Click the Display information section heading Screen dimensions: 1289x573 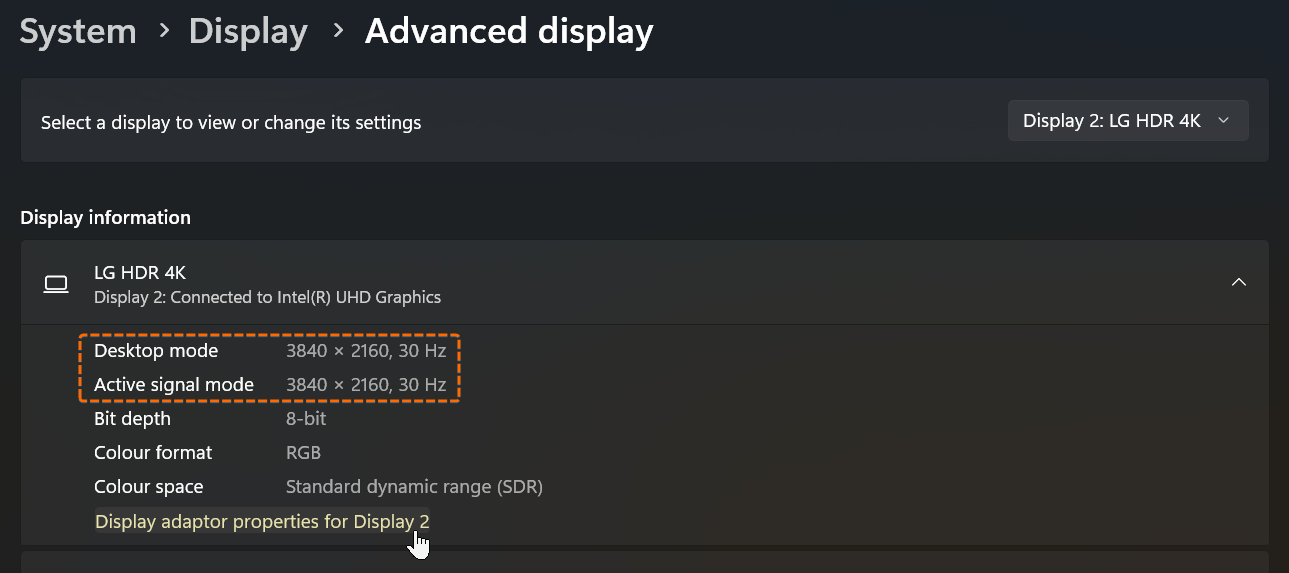coord(105,218)
